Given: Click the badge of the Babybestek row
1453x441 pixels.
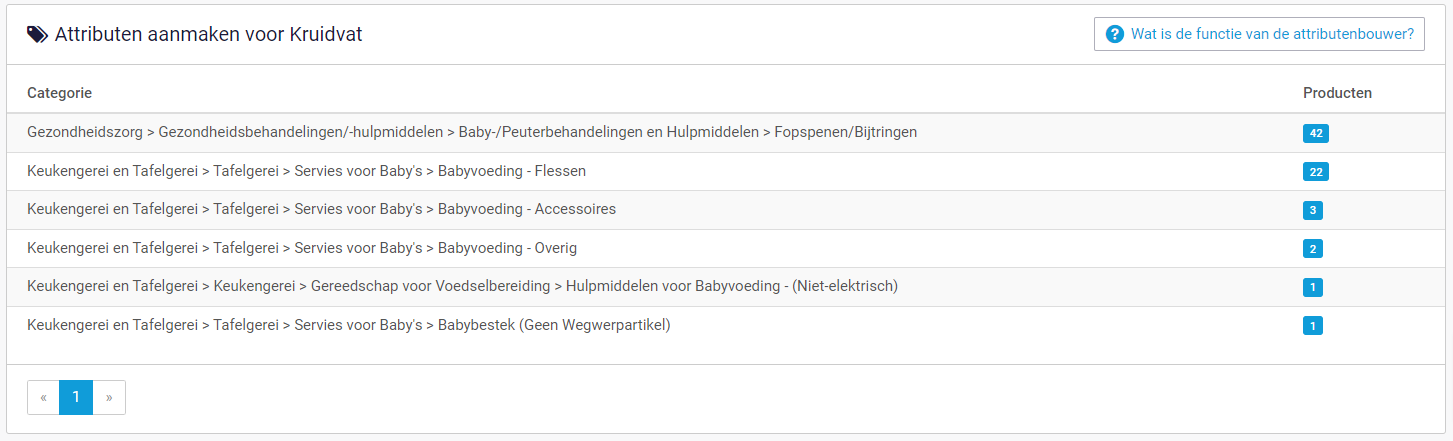Looking at the screenshot, I should point(1313,325).
